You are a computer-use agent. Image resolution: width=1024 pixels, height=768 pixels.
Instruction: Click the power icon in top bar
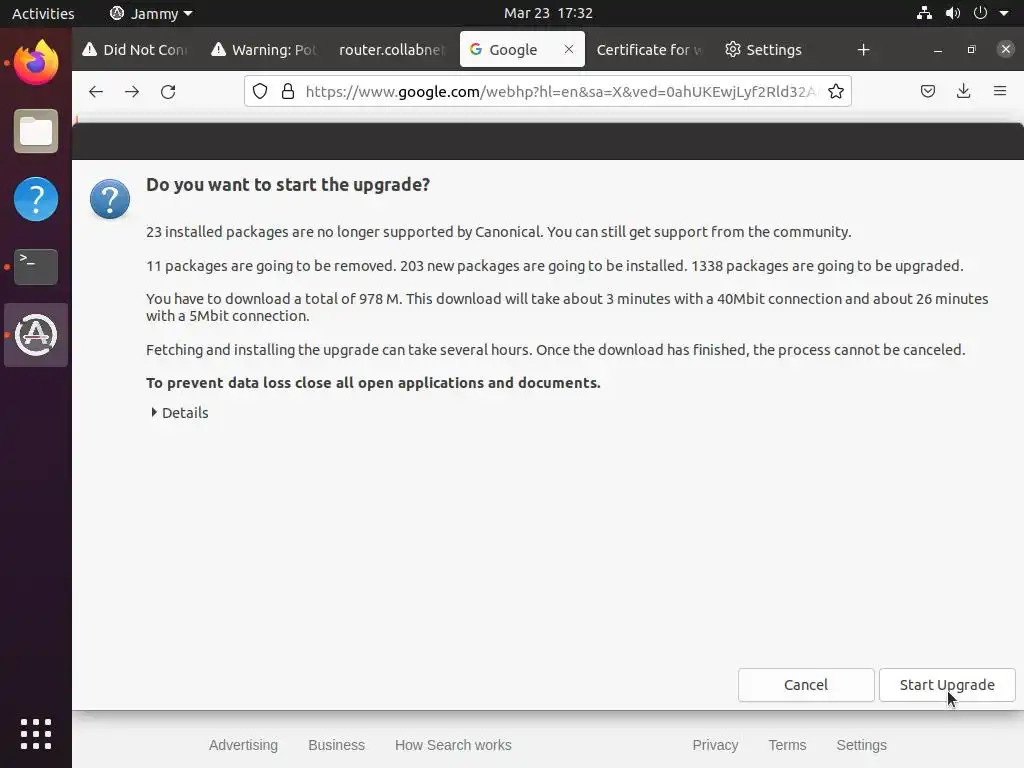(x=980, y=13)
